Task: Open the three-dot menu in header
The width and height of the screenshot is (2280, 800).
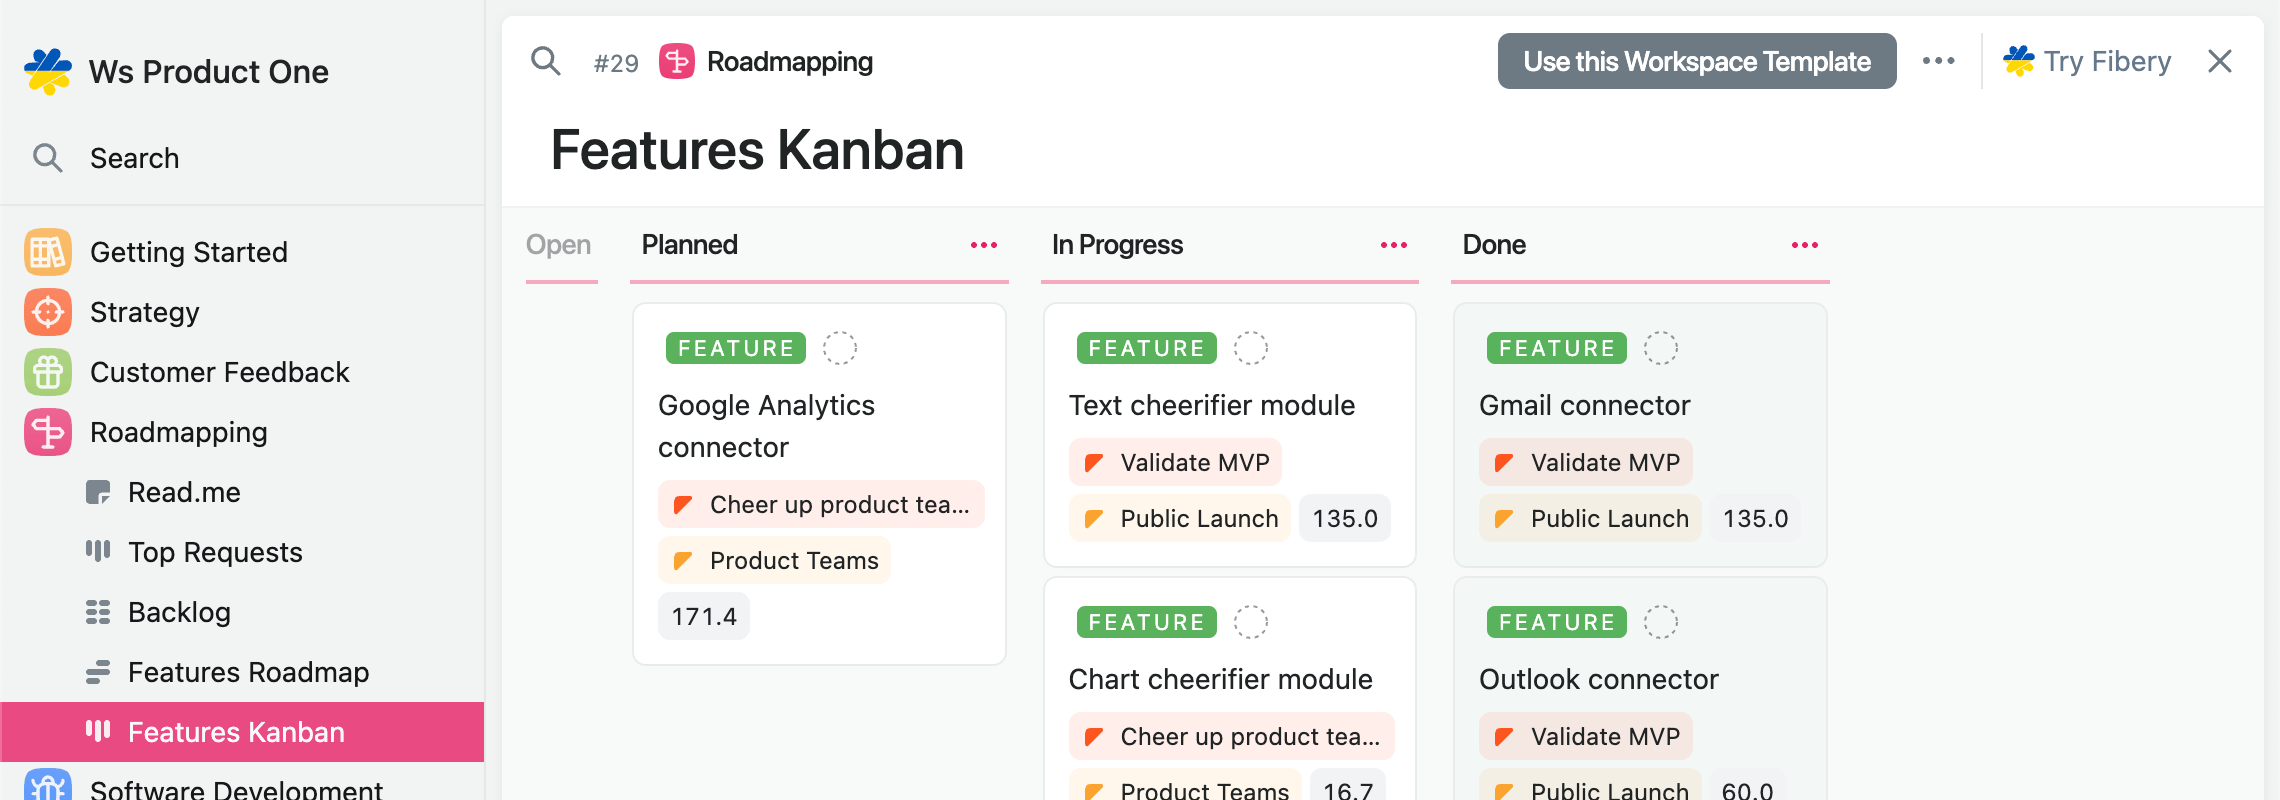Action: 1939,61
